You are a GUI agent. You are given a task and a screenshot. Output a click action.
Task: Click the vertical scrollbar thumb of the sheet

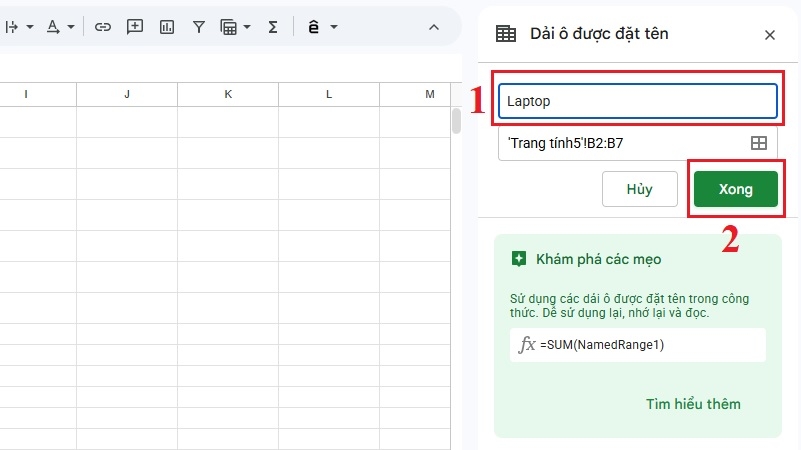[x=456, y=121]
